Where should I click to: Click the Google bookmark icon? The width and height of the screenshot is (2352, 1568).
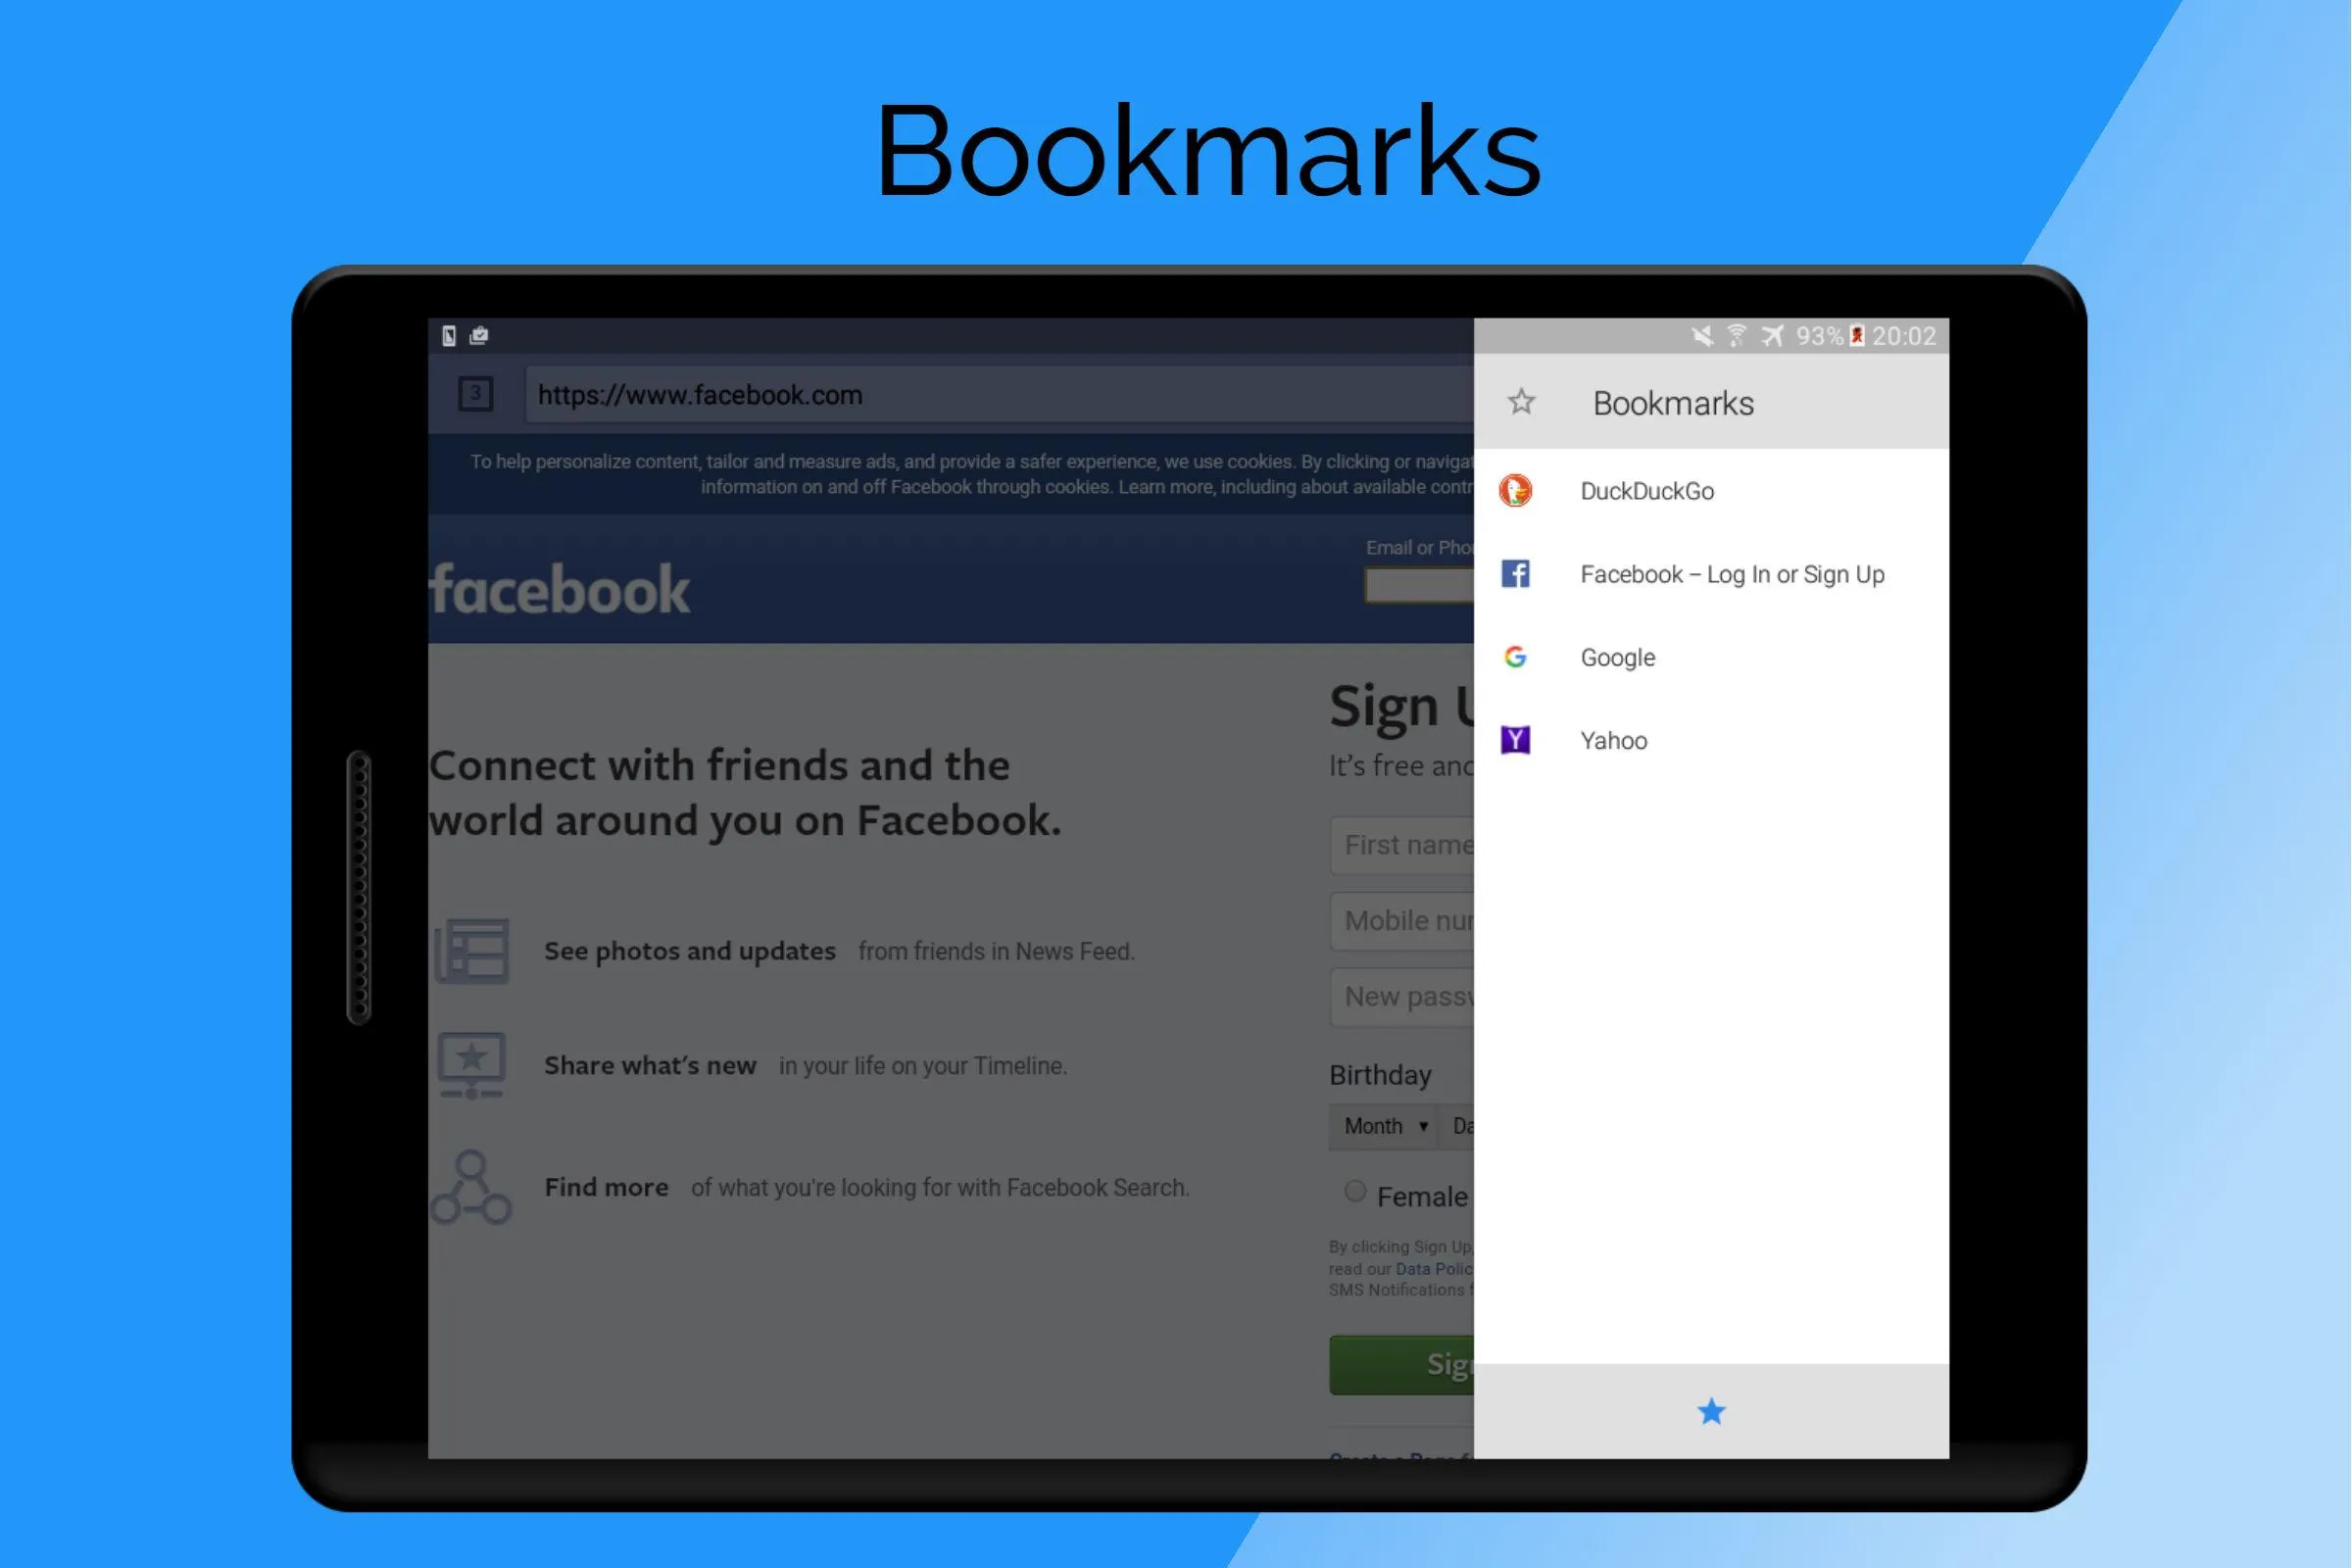tap(1515, 657)
